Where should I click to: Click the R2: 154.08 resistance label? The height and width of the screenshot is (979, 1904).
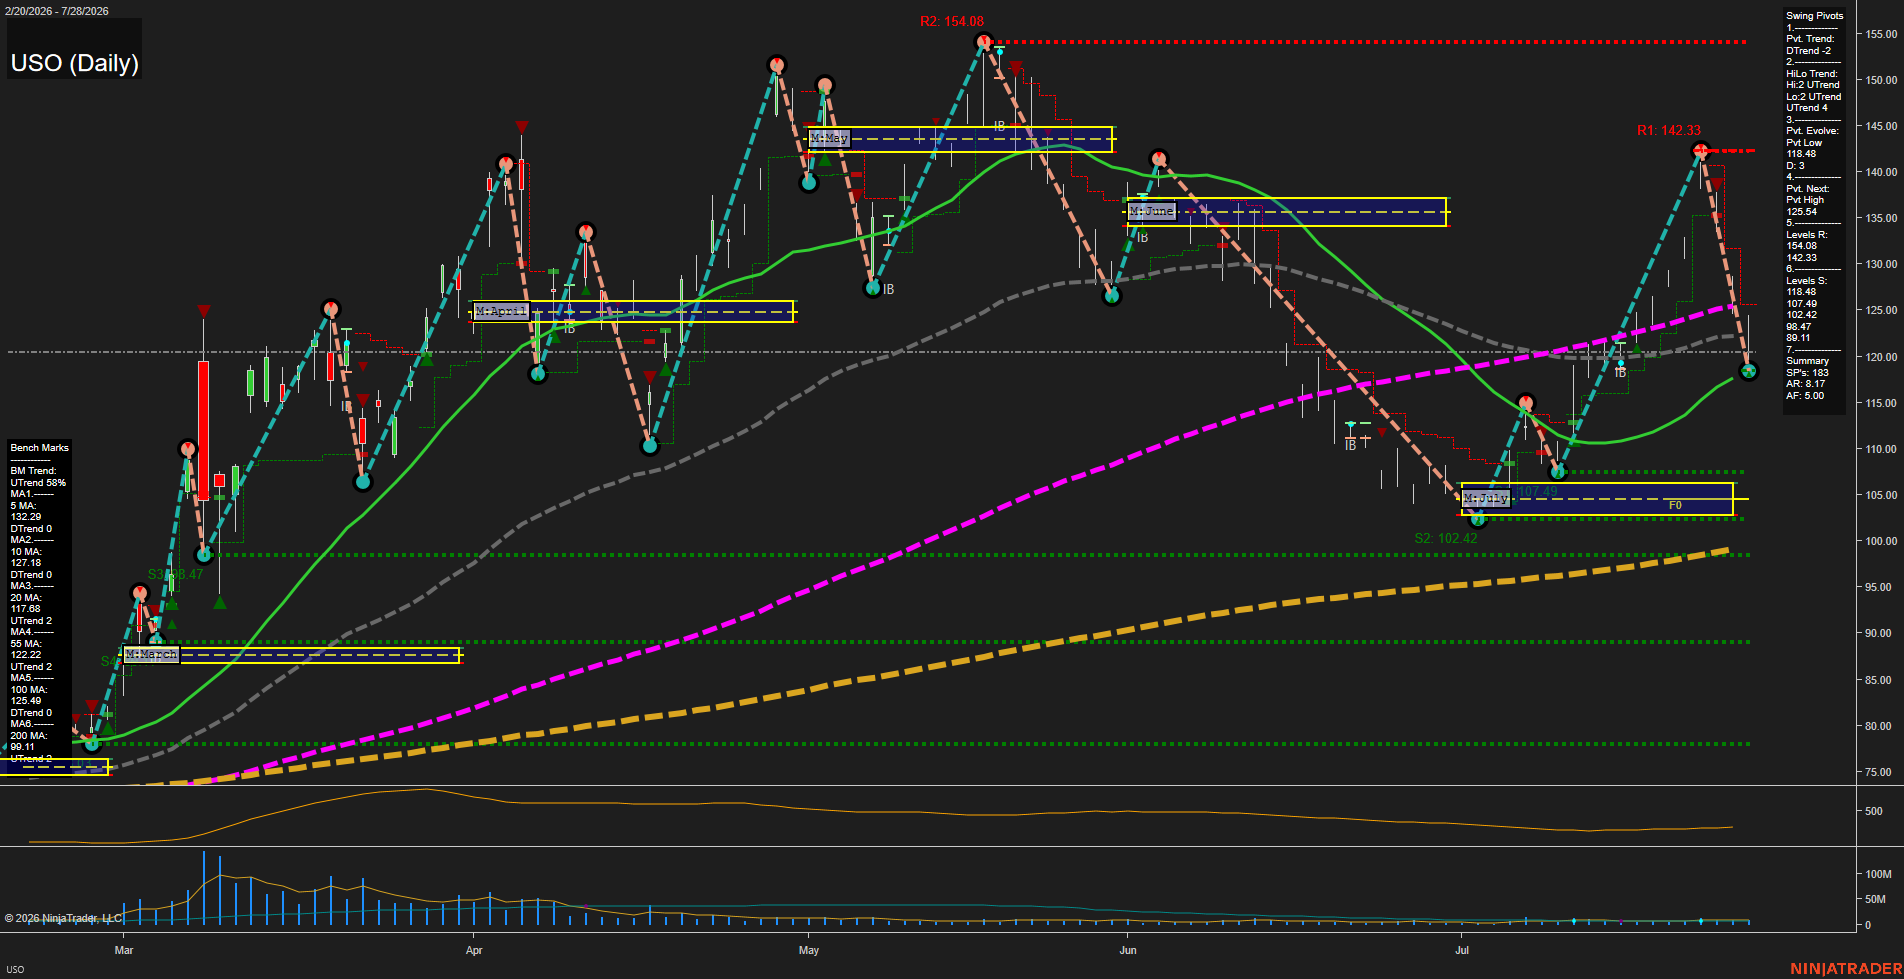pos(952,21)
